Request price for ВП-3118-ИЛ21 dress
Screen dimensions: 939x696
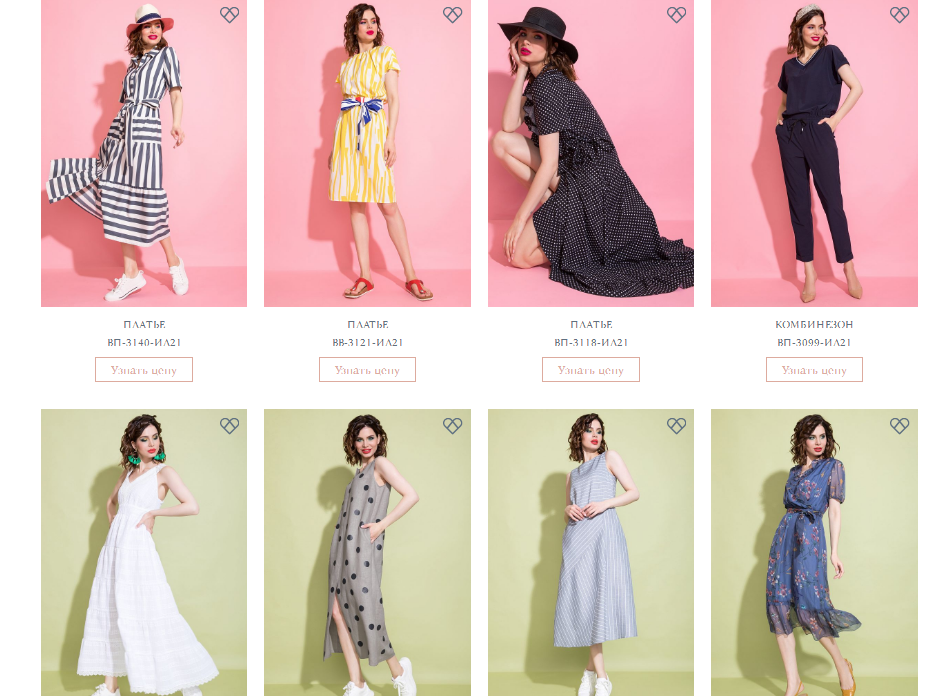(591, 370)
